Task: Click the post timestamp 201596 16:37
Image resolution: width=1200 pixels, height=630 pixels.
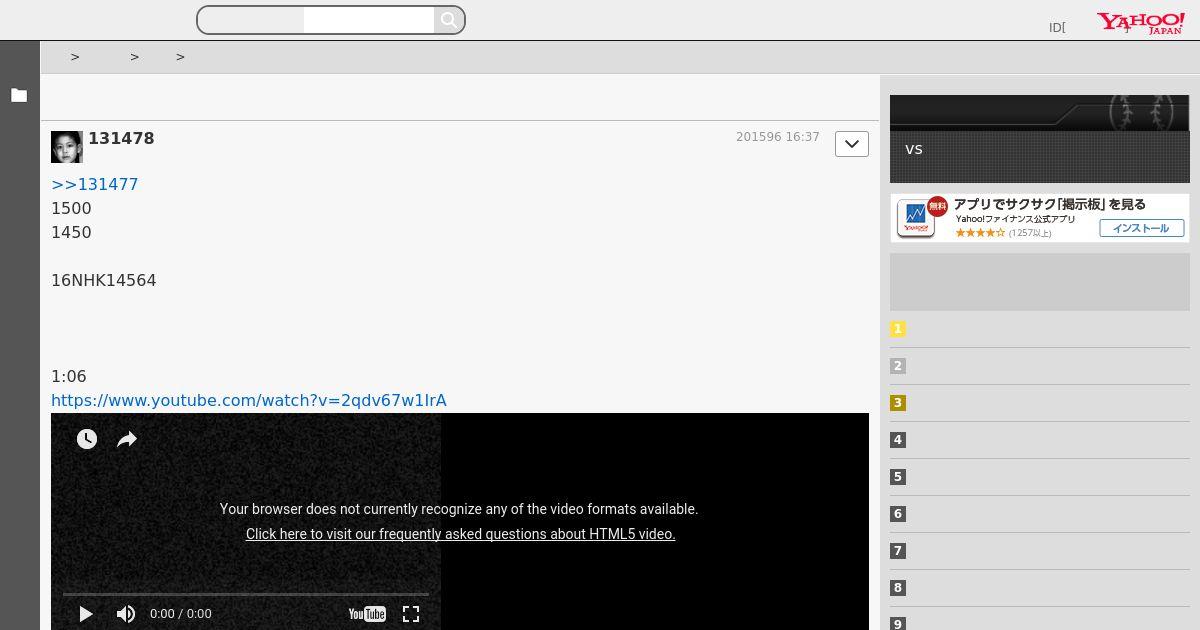Action: coord(778,137)
